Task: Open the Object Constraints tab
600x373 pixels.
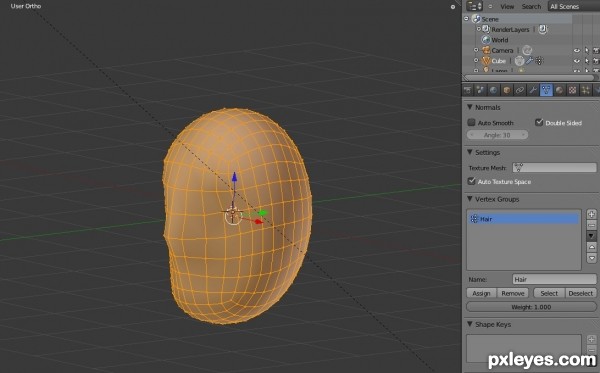Action: pyautogui.click(x=520, y=90)
